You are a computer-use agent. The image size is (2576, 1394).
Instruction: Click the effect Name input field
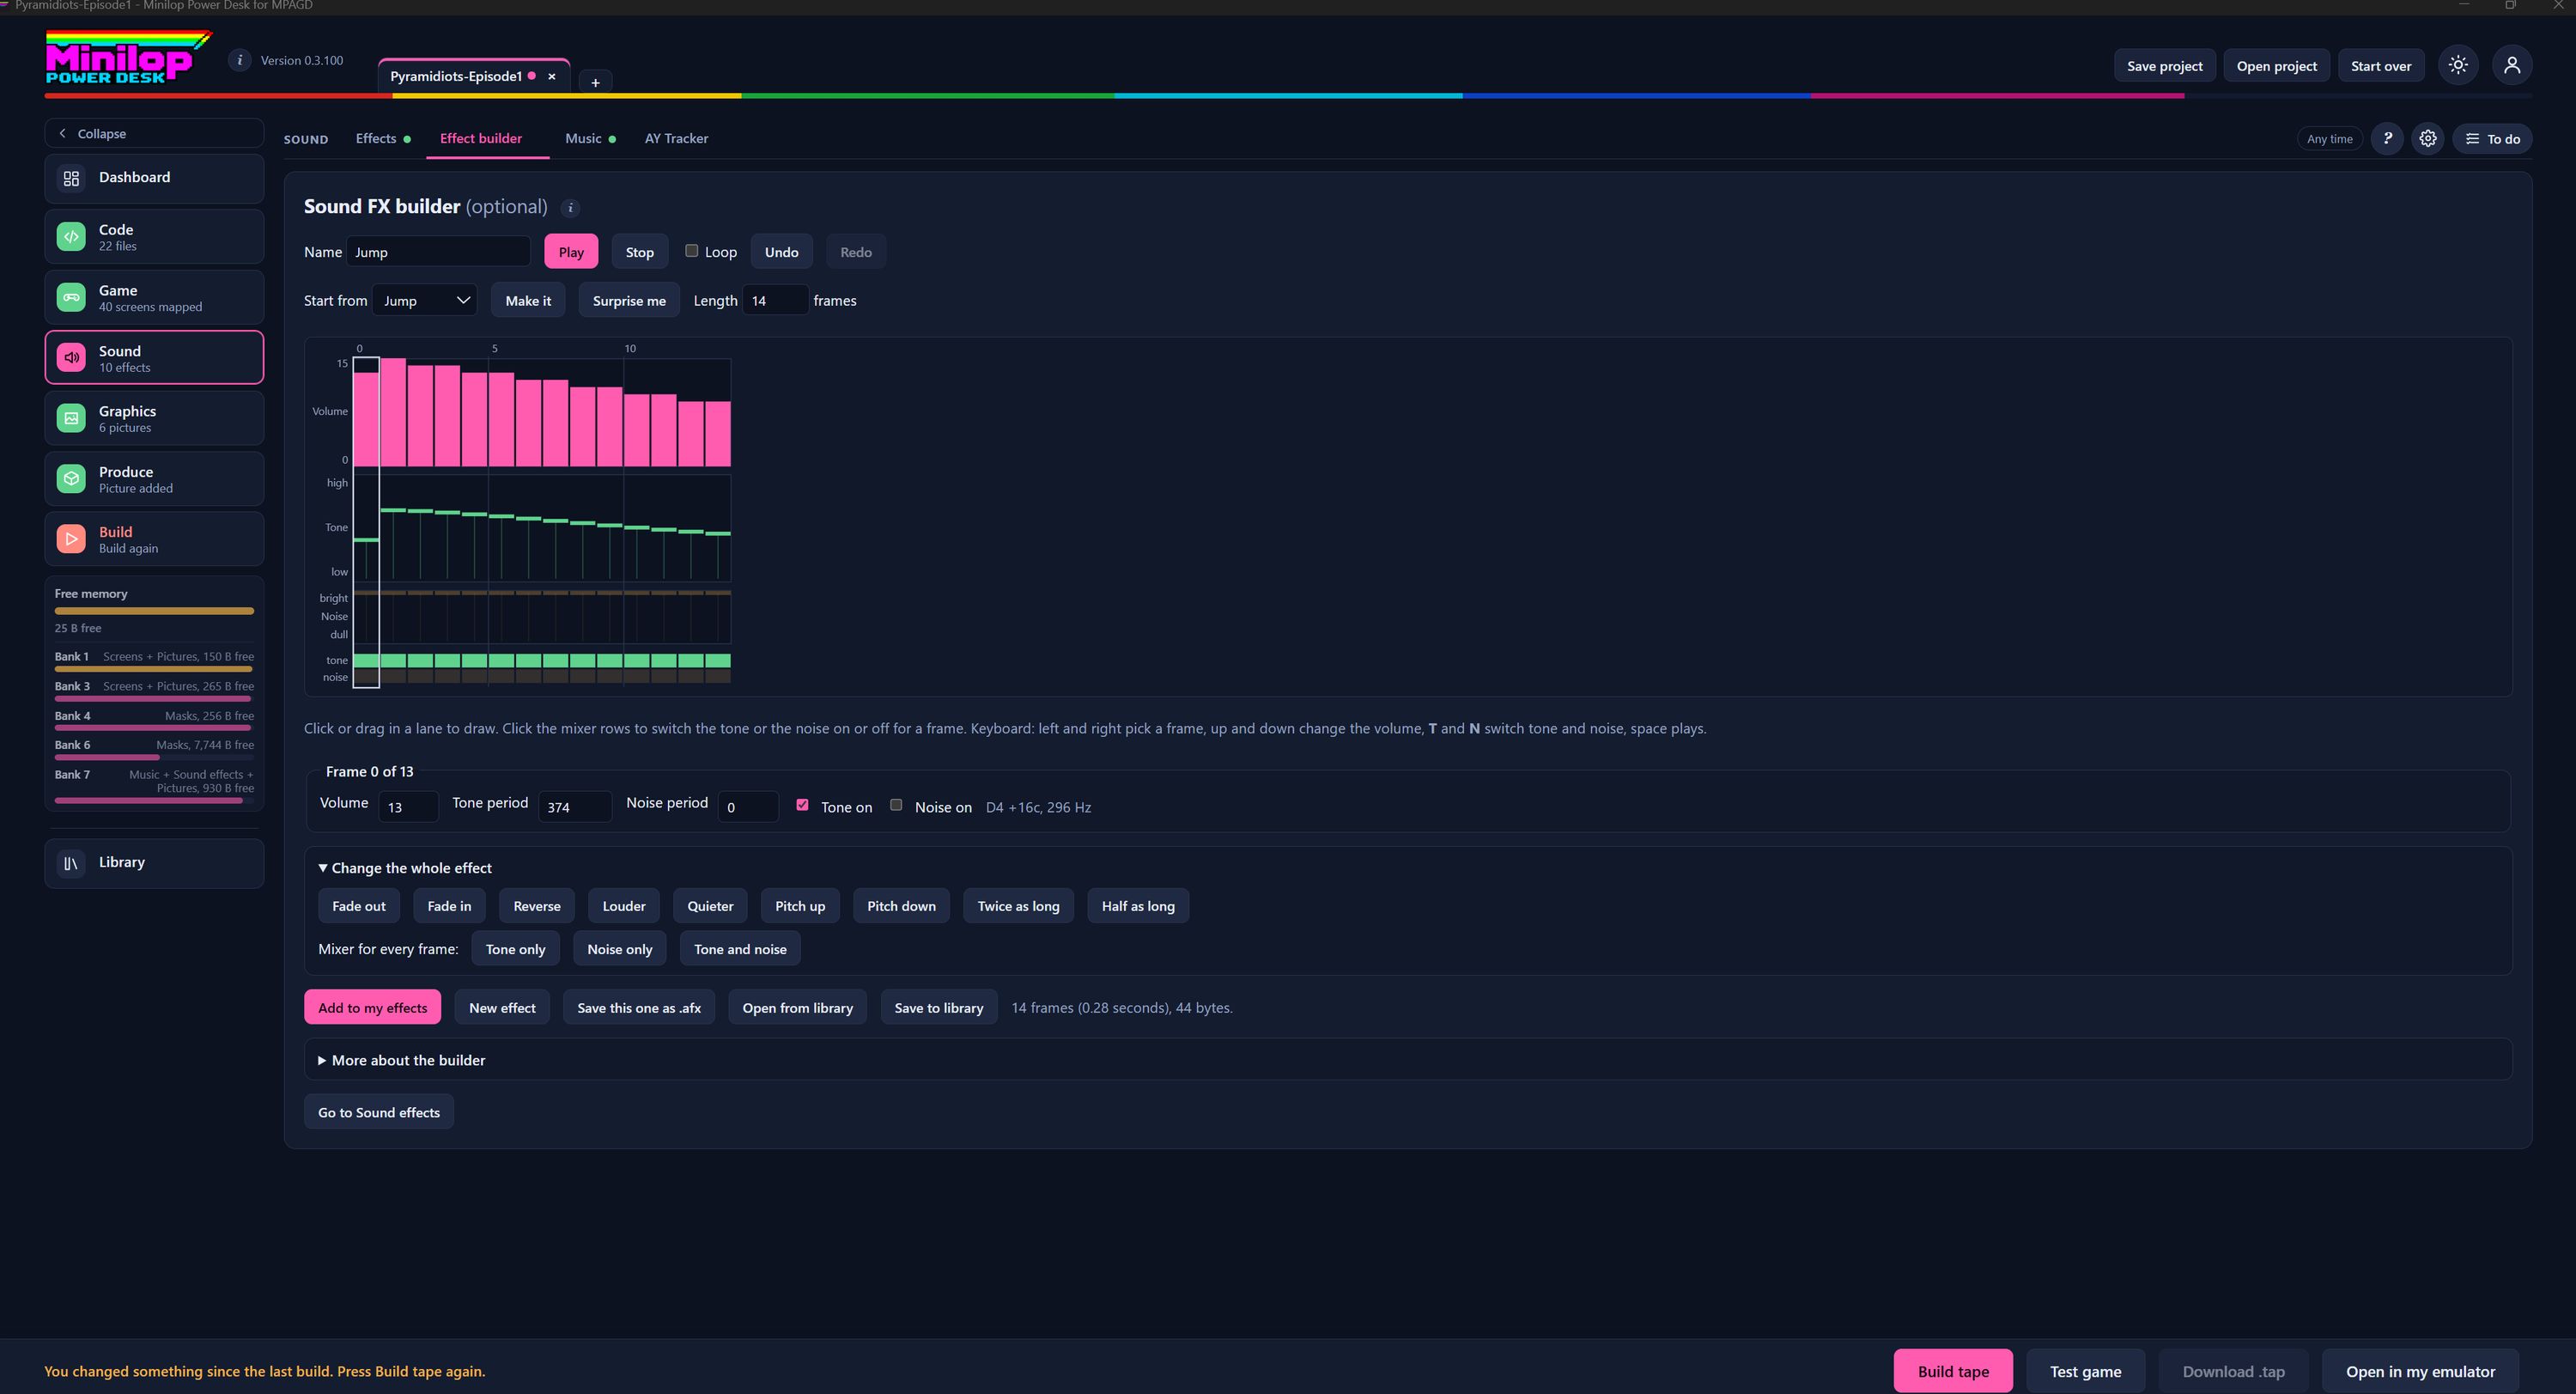pos(438,252)
